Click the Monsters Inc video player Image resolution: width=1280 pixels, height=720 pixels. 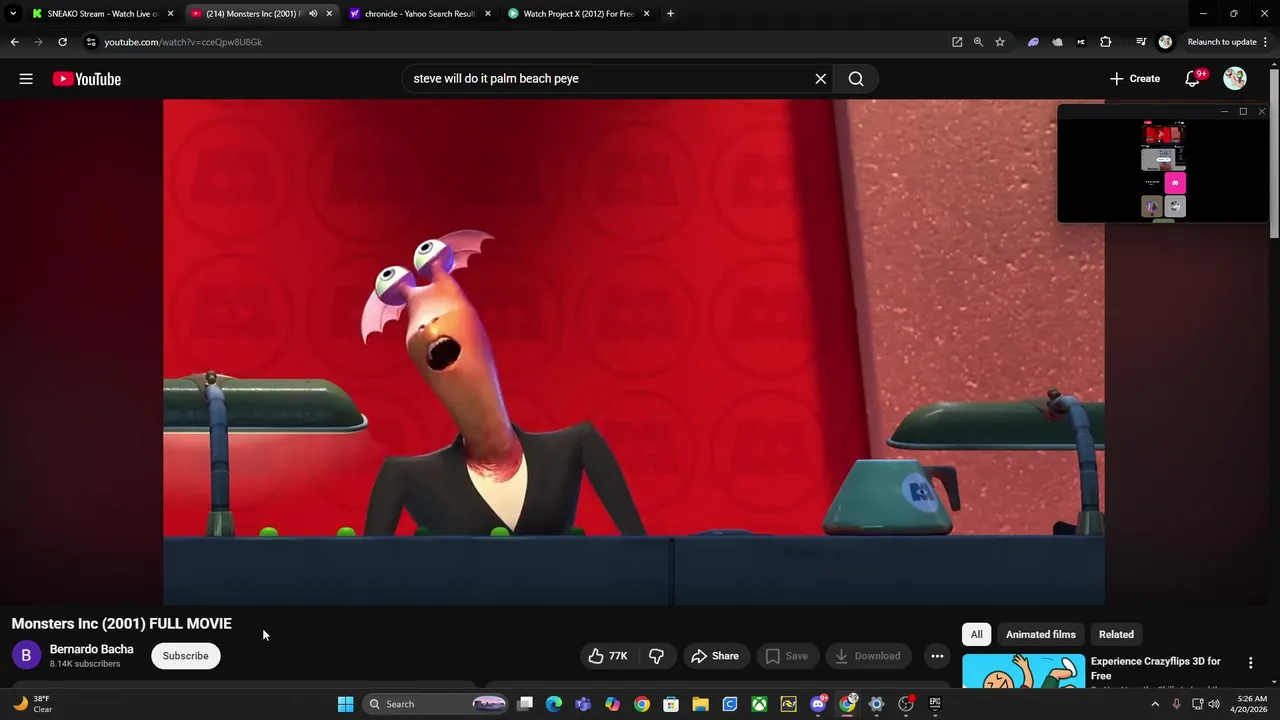point(634,352)
